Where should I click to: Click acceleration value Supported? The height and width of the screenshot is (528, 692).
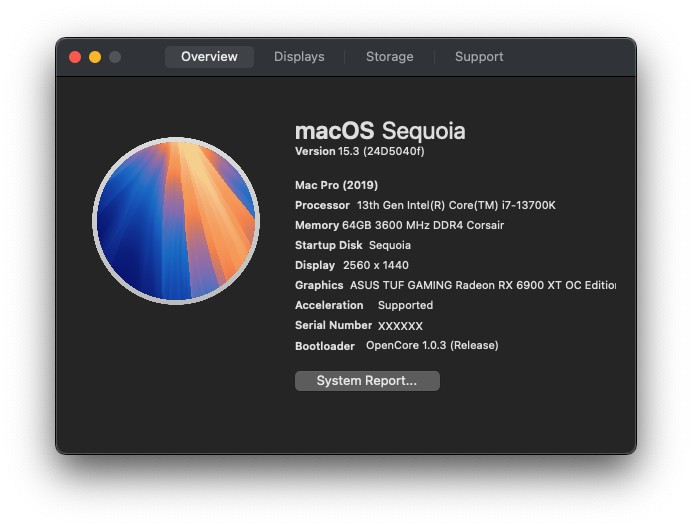point(406,305)
